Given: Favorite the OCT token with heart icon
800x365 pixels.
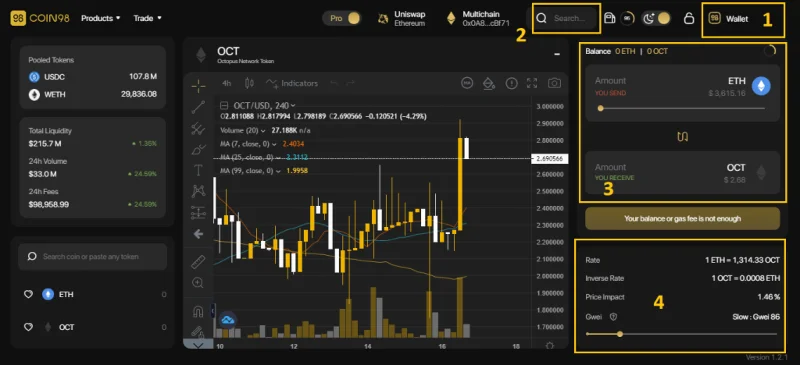Looking at the screenshot, I should click(x=29, y=327).
